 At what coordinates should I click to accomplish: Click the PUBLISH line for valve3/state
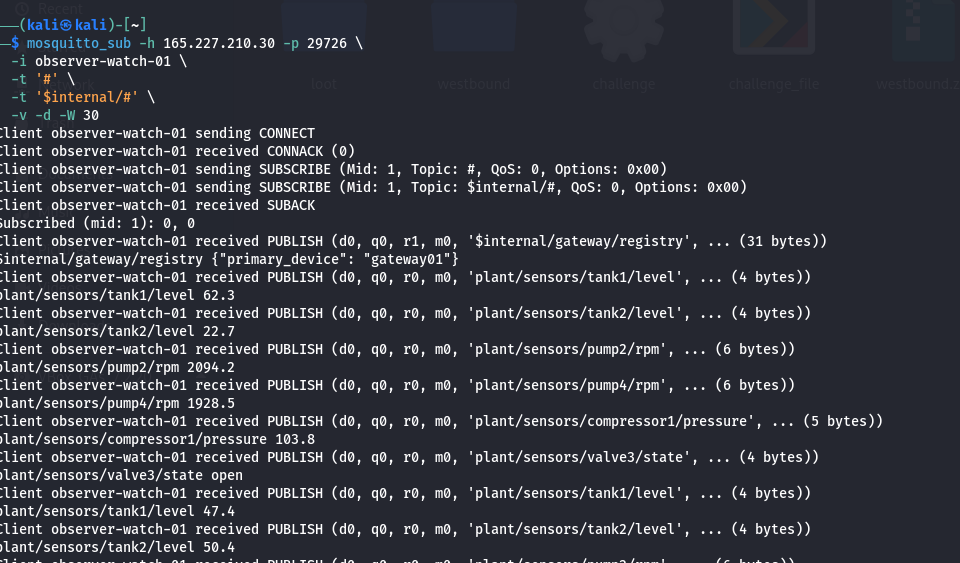tap(410, 457)
